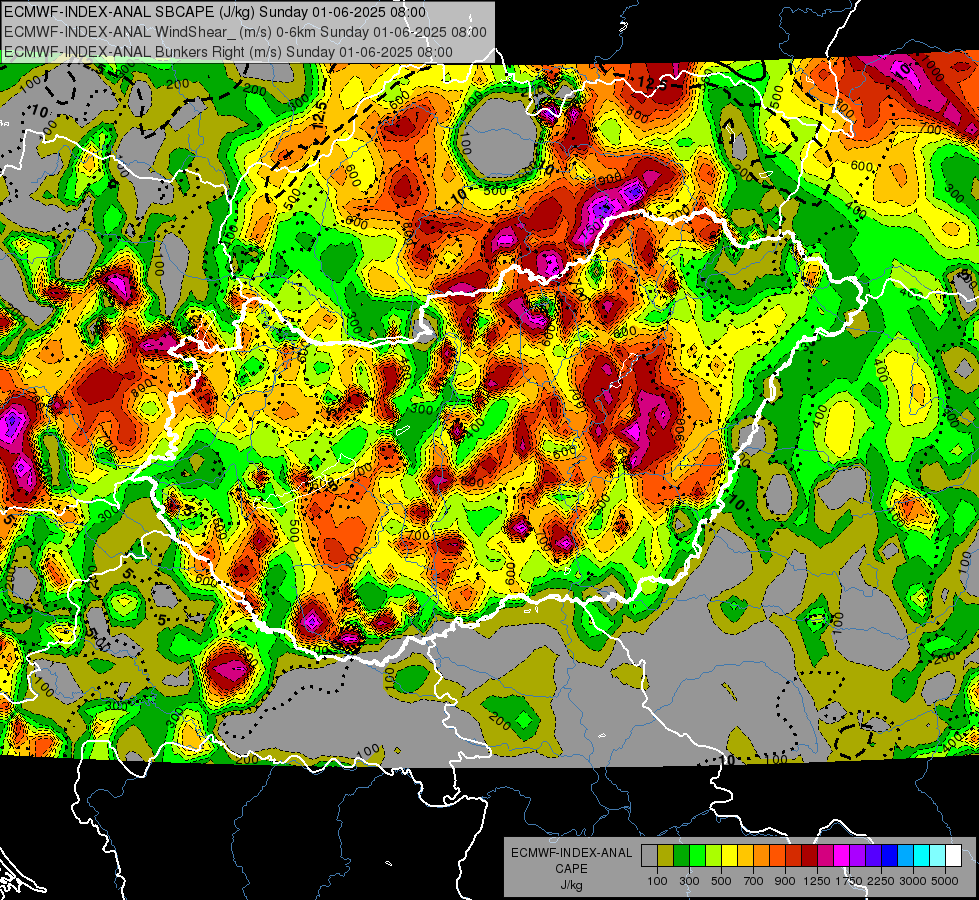
Task: Click the gray swatch in CAPE legend
Action: click(649, 855)
